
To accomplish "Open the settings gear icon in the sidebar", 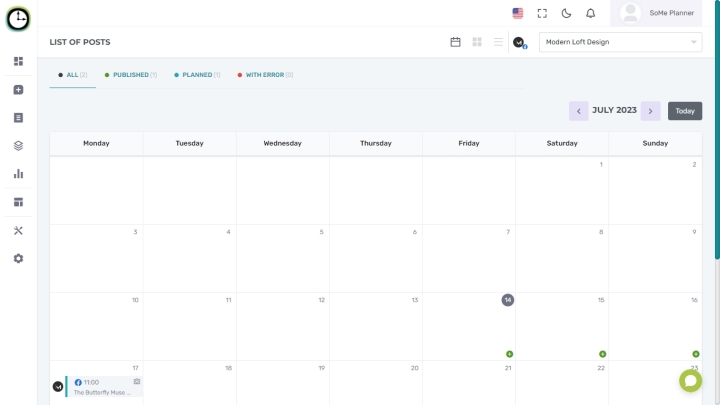I will (18, 259).
